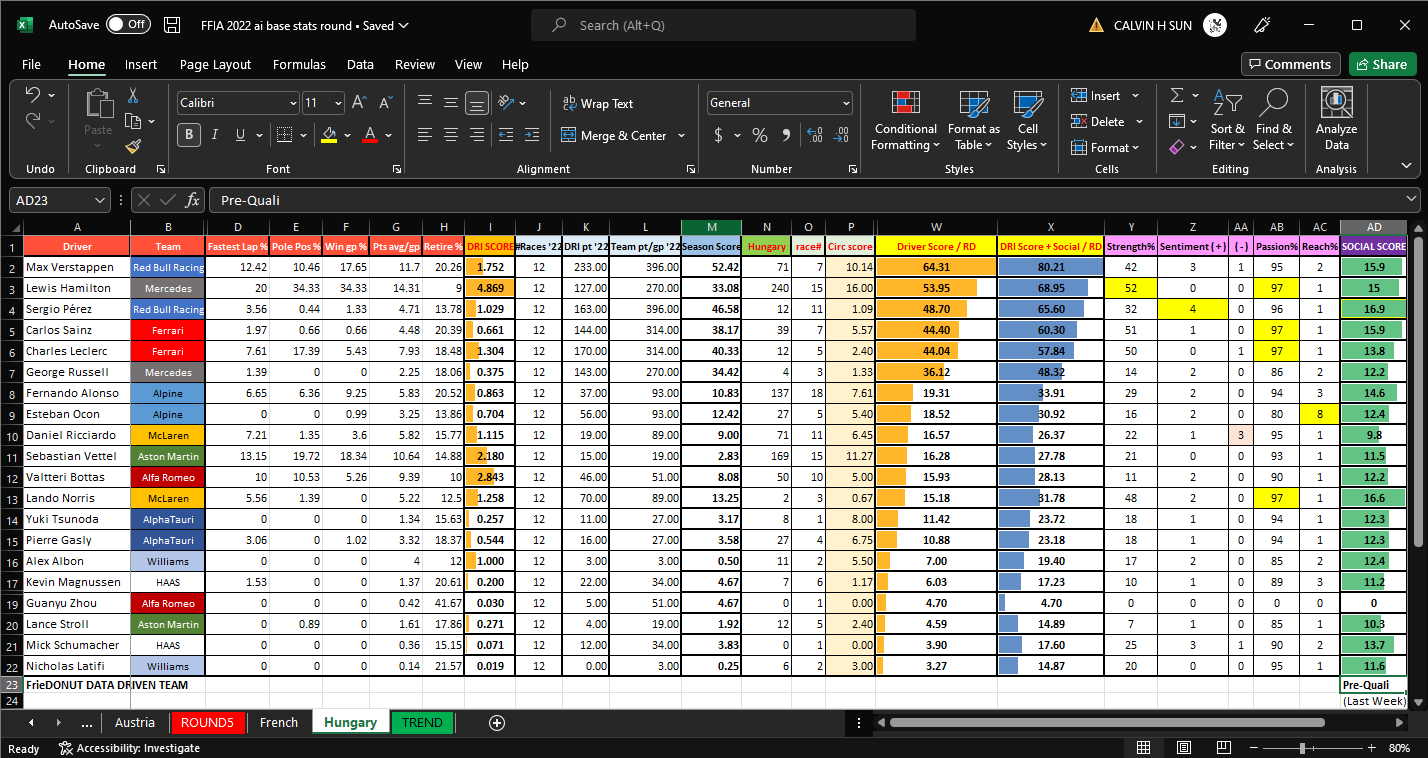
Task: Add a new sheet with plus button
Action: click(x=497, y=722)
